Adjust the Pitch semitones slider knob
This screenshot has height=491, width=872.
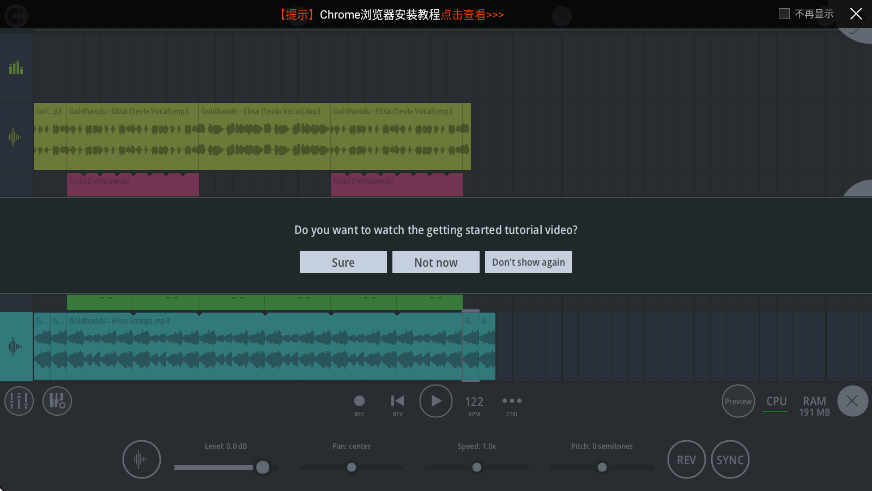pyautogui.click(x=602, y=467)
